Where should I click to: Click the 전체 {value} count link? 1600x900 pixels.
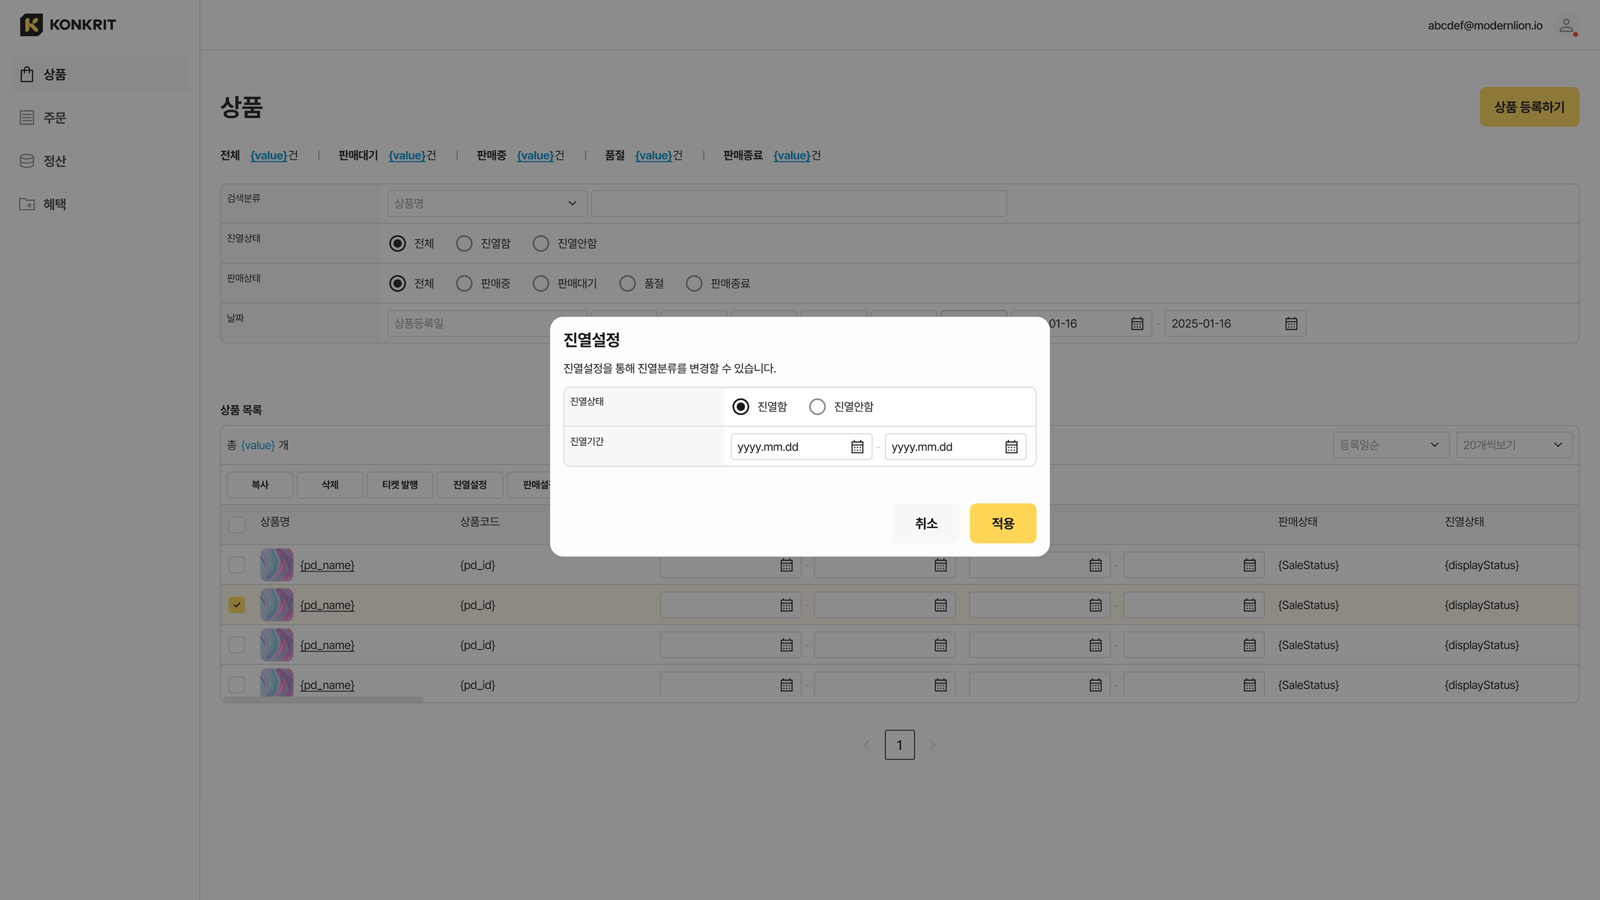tap(268, 156)
